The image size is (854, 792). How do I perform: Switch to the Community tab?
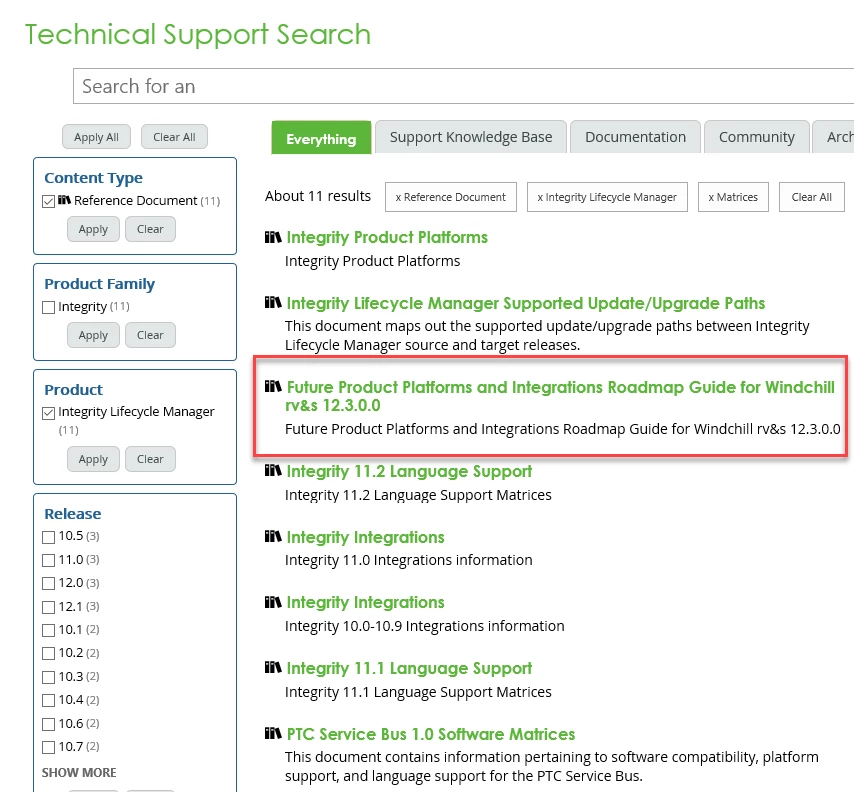pos(757,137)
